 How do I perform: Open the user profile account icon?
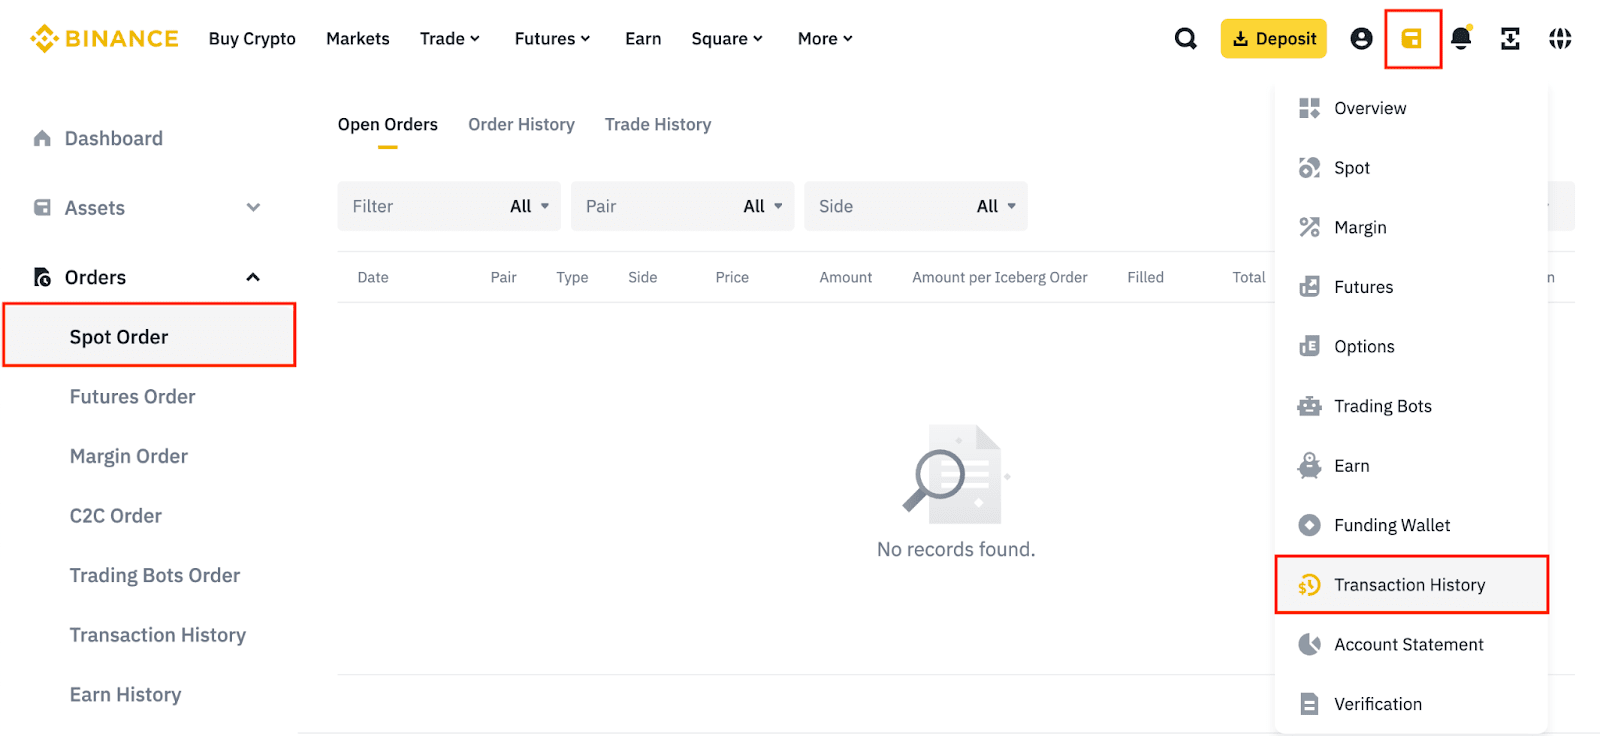[1361, 39]
